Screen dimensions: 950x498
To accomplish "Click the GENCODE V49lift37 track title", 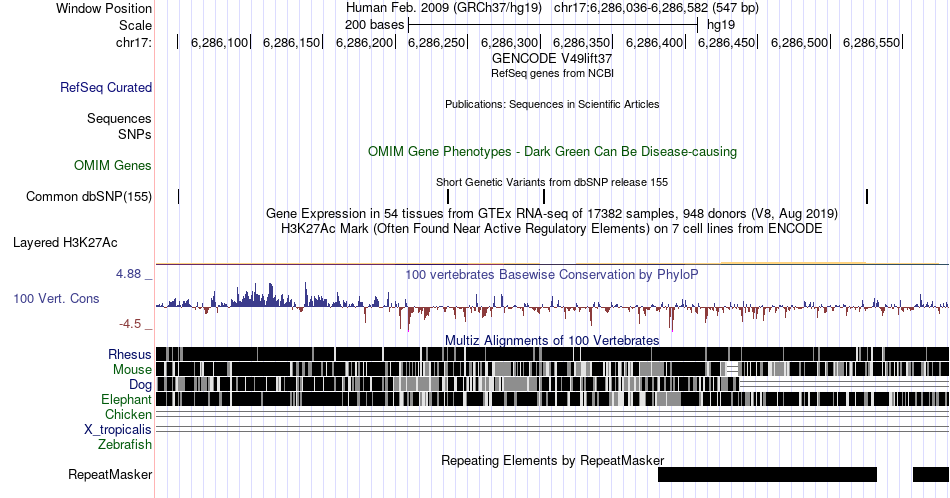I will [x=552, y=59].
